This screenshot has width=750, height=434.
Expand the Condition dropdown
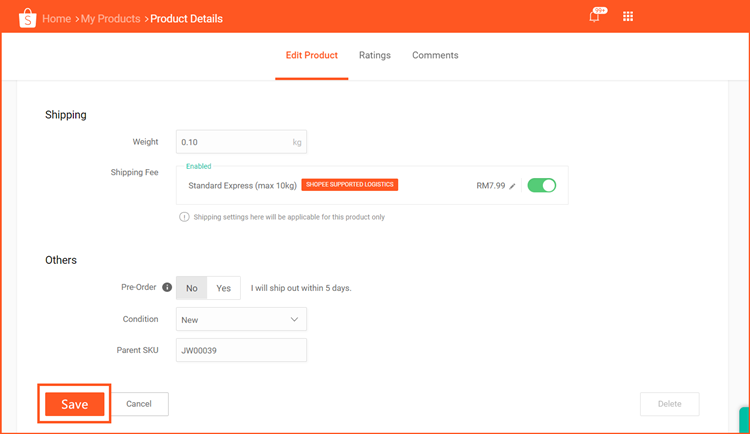(x=241, y=319)
